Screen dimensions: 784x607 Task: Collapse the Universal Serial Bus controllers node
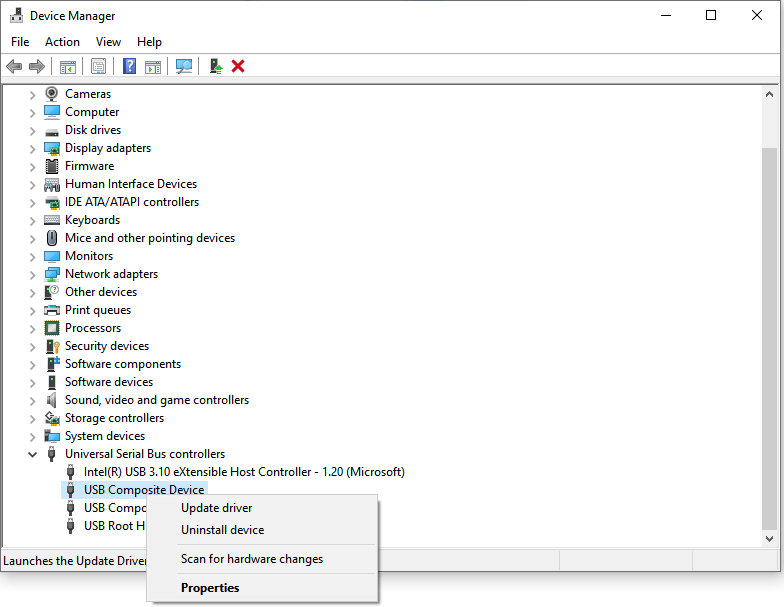(32, 454)
